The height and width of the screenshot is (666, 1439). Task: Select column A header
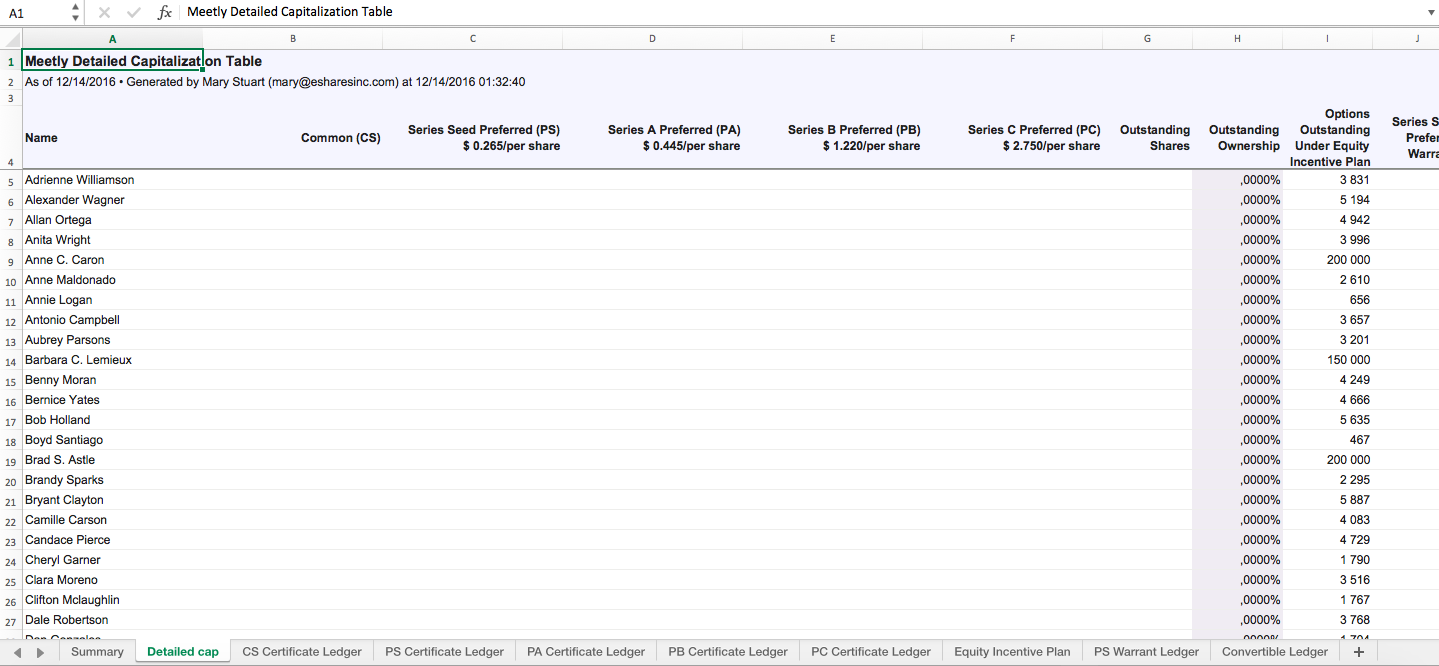click(112, 39)
